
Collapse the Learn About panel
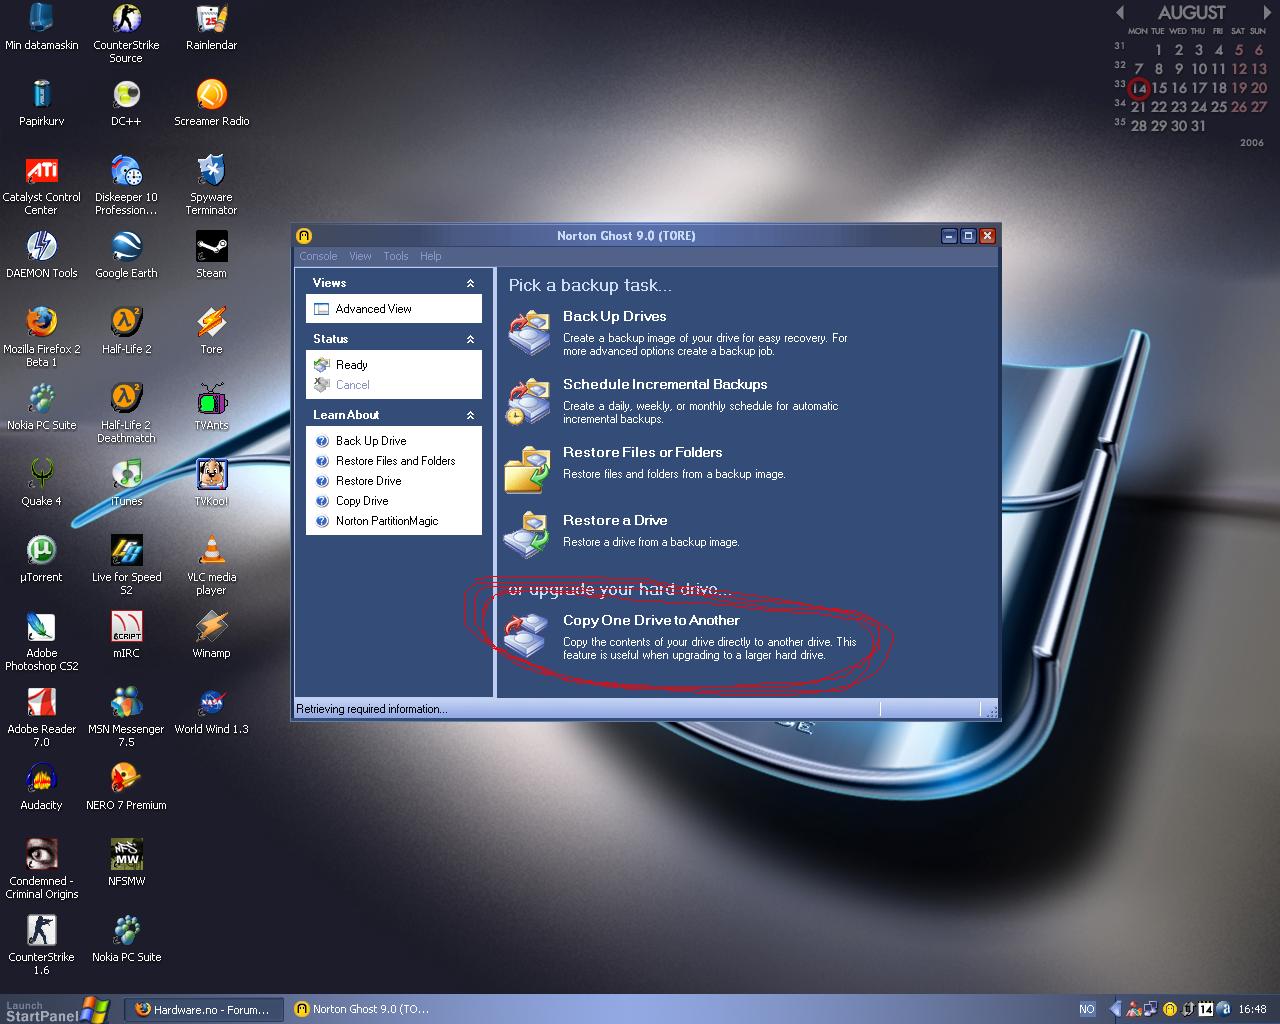470,415
